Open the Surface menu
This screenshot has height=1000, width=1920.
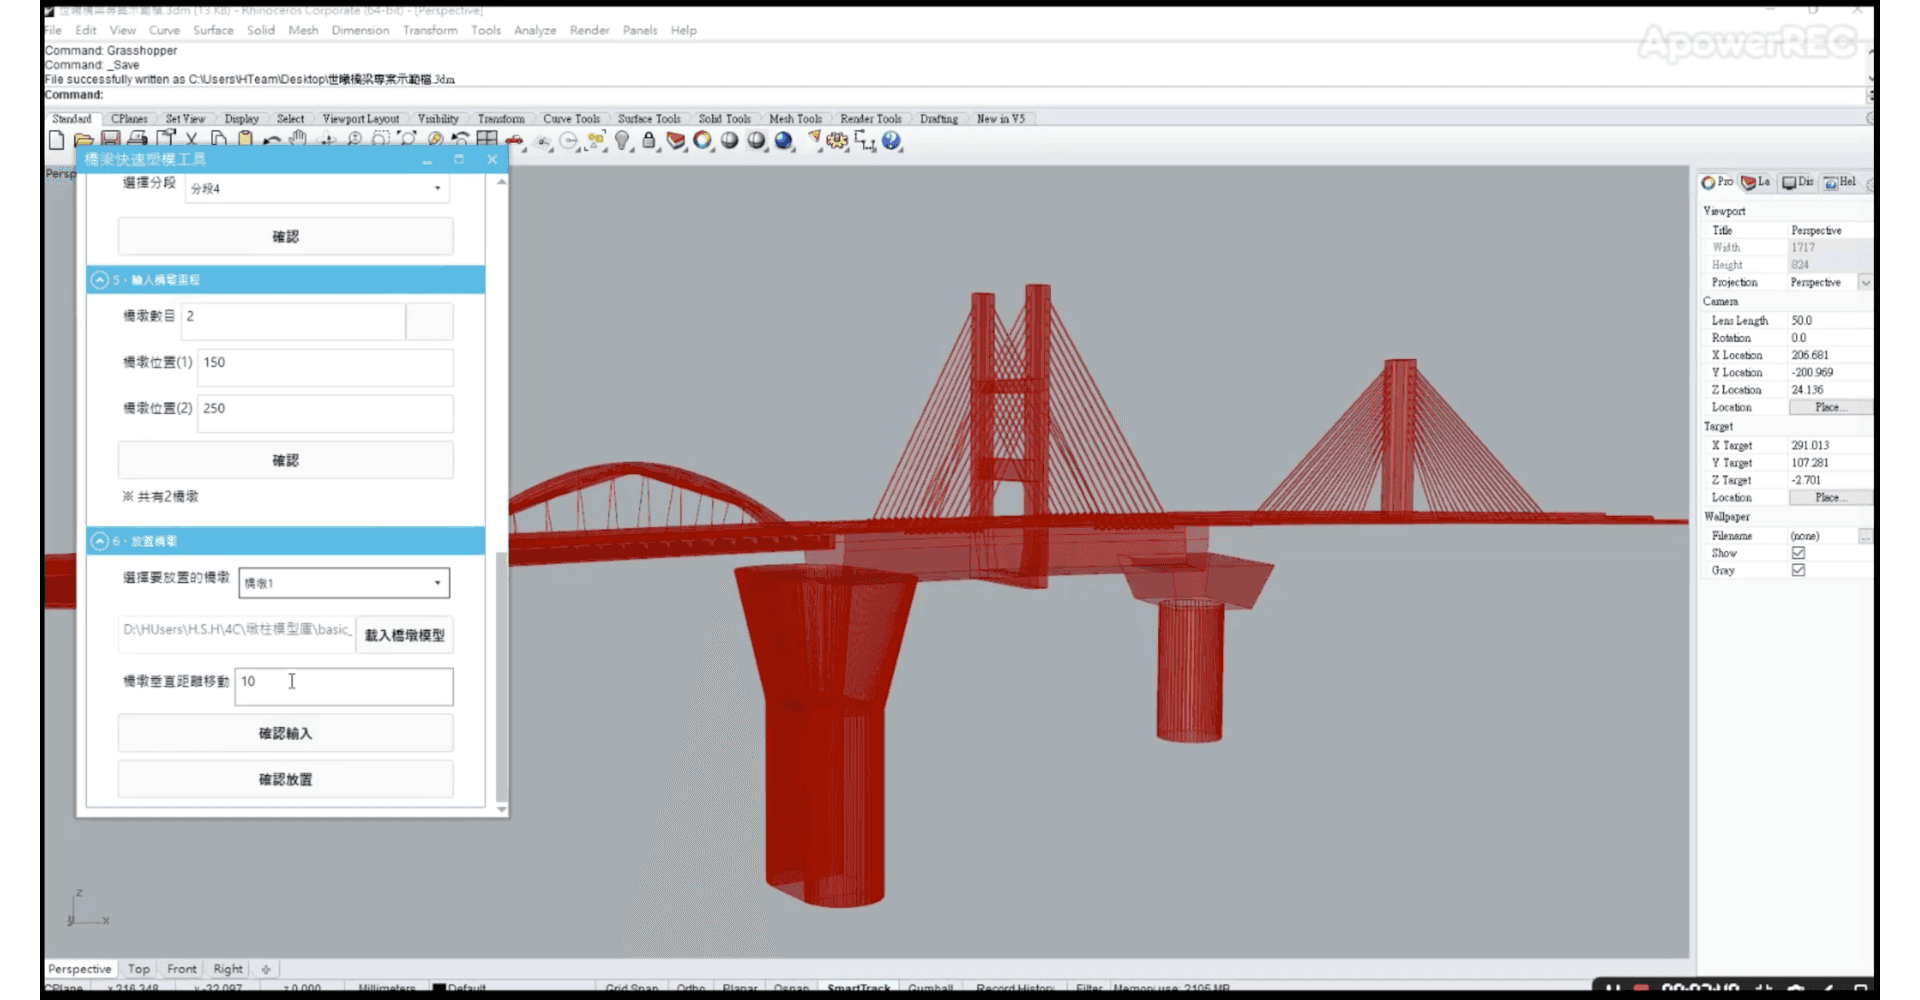213,30
